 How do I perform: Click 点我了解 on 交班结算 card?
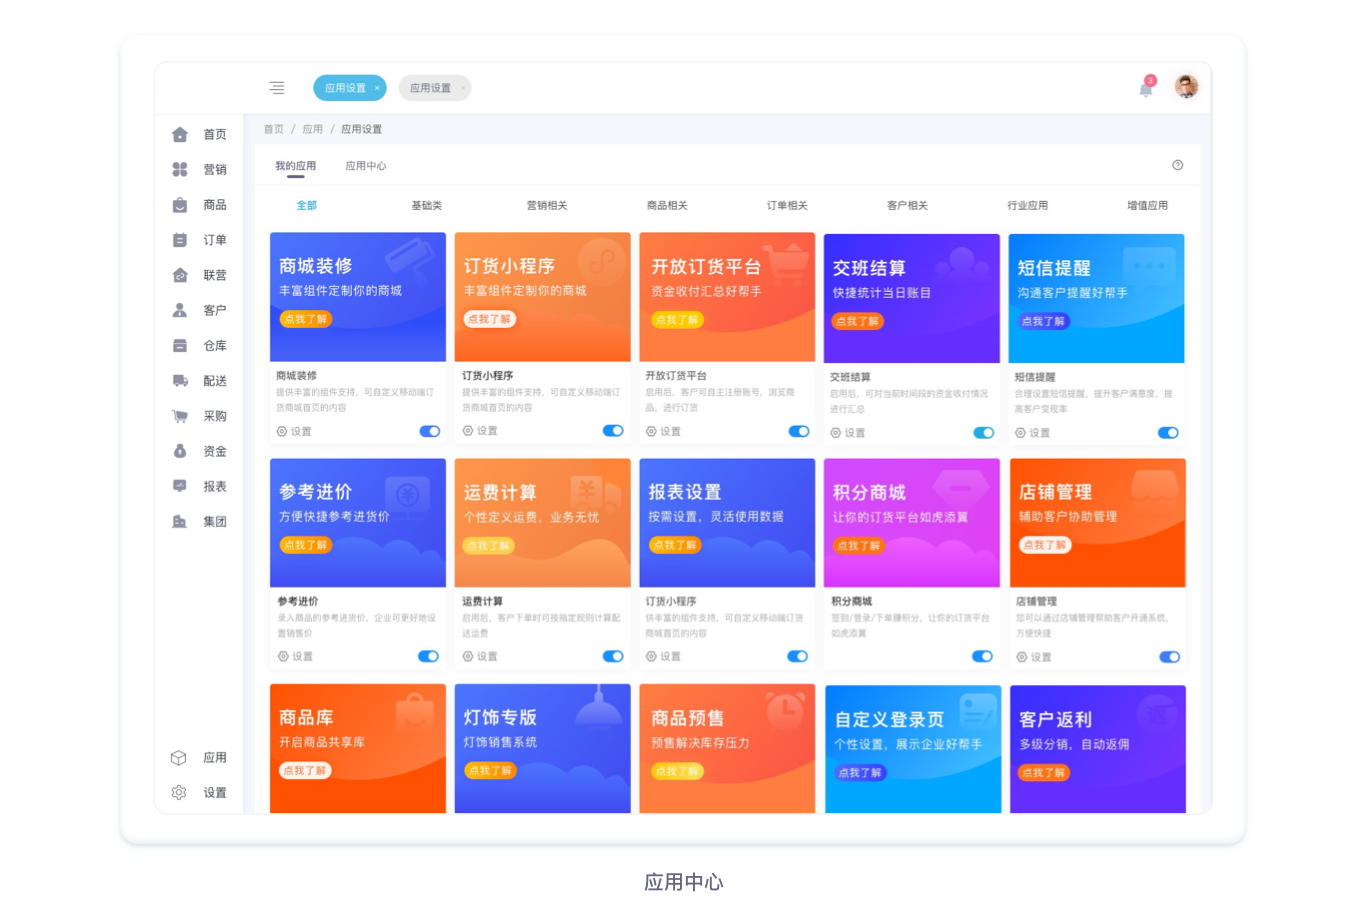857,321
